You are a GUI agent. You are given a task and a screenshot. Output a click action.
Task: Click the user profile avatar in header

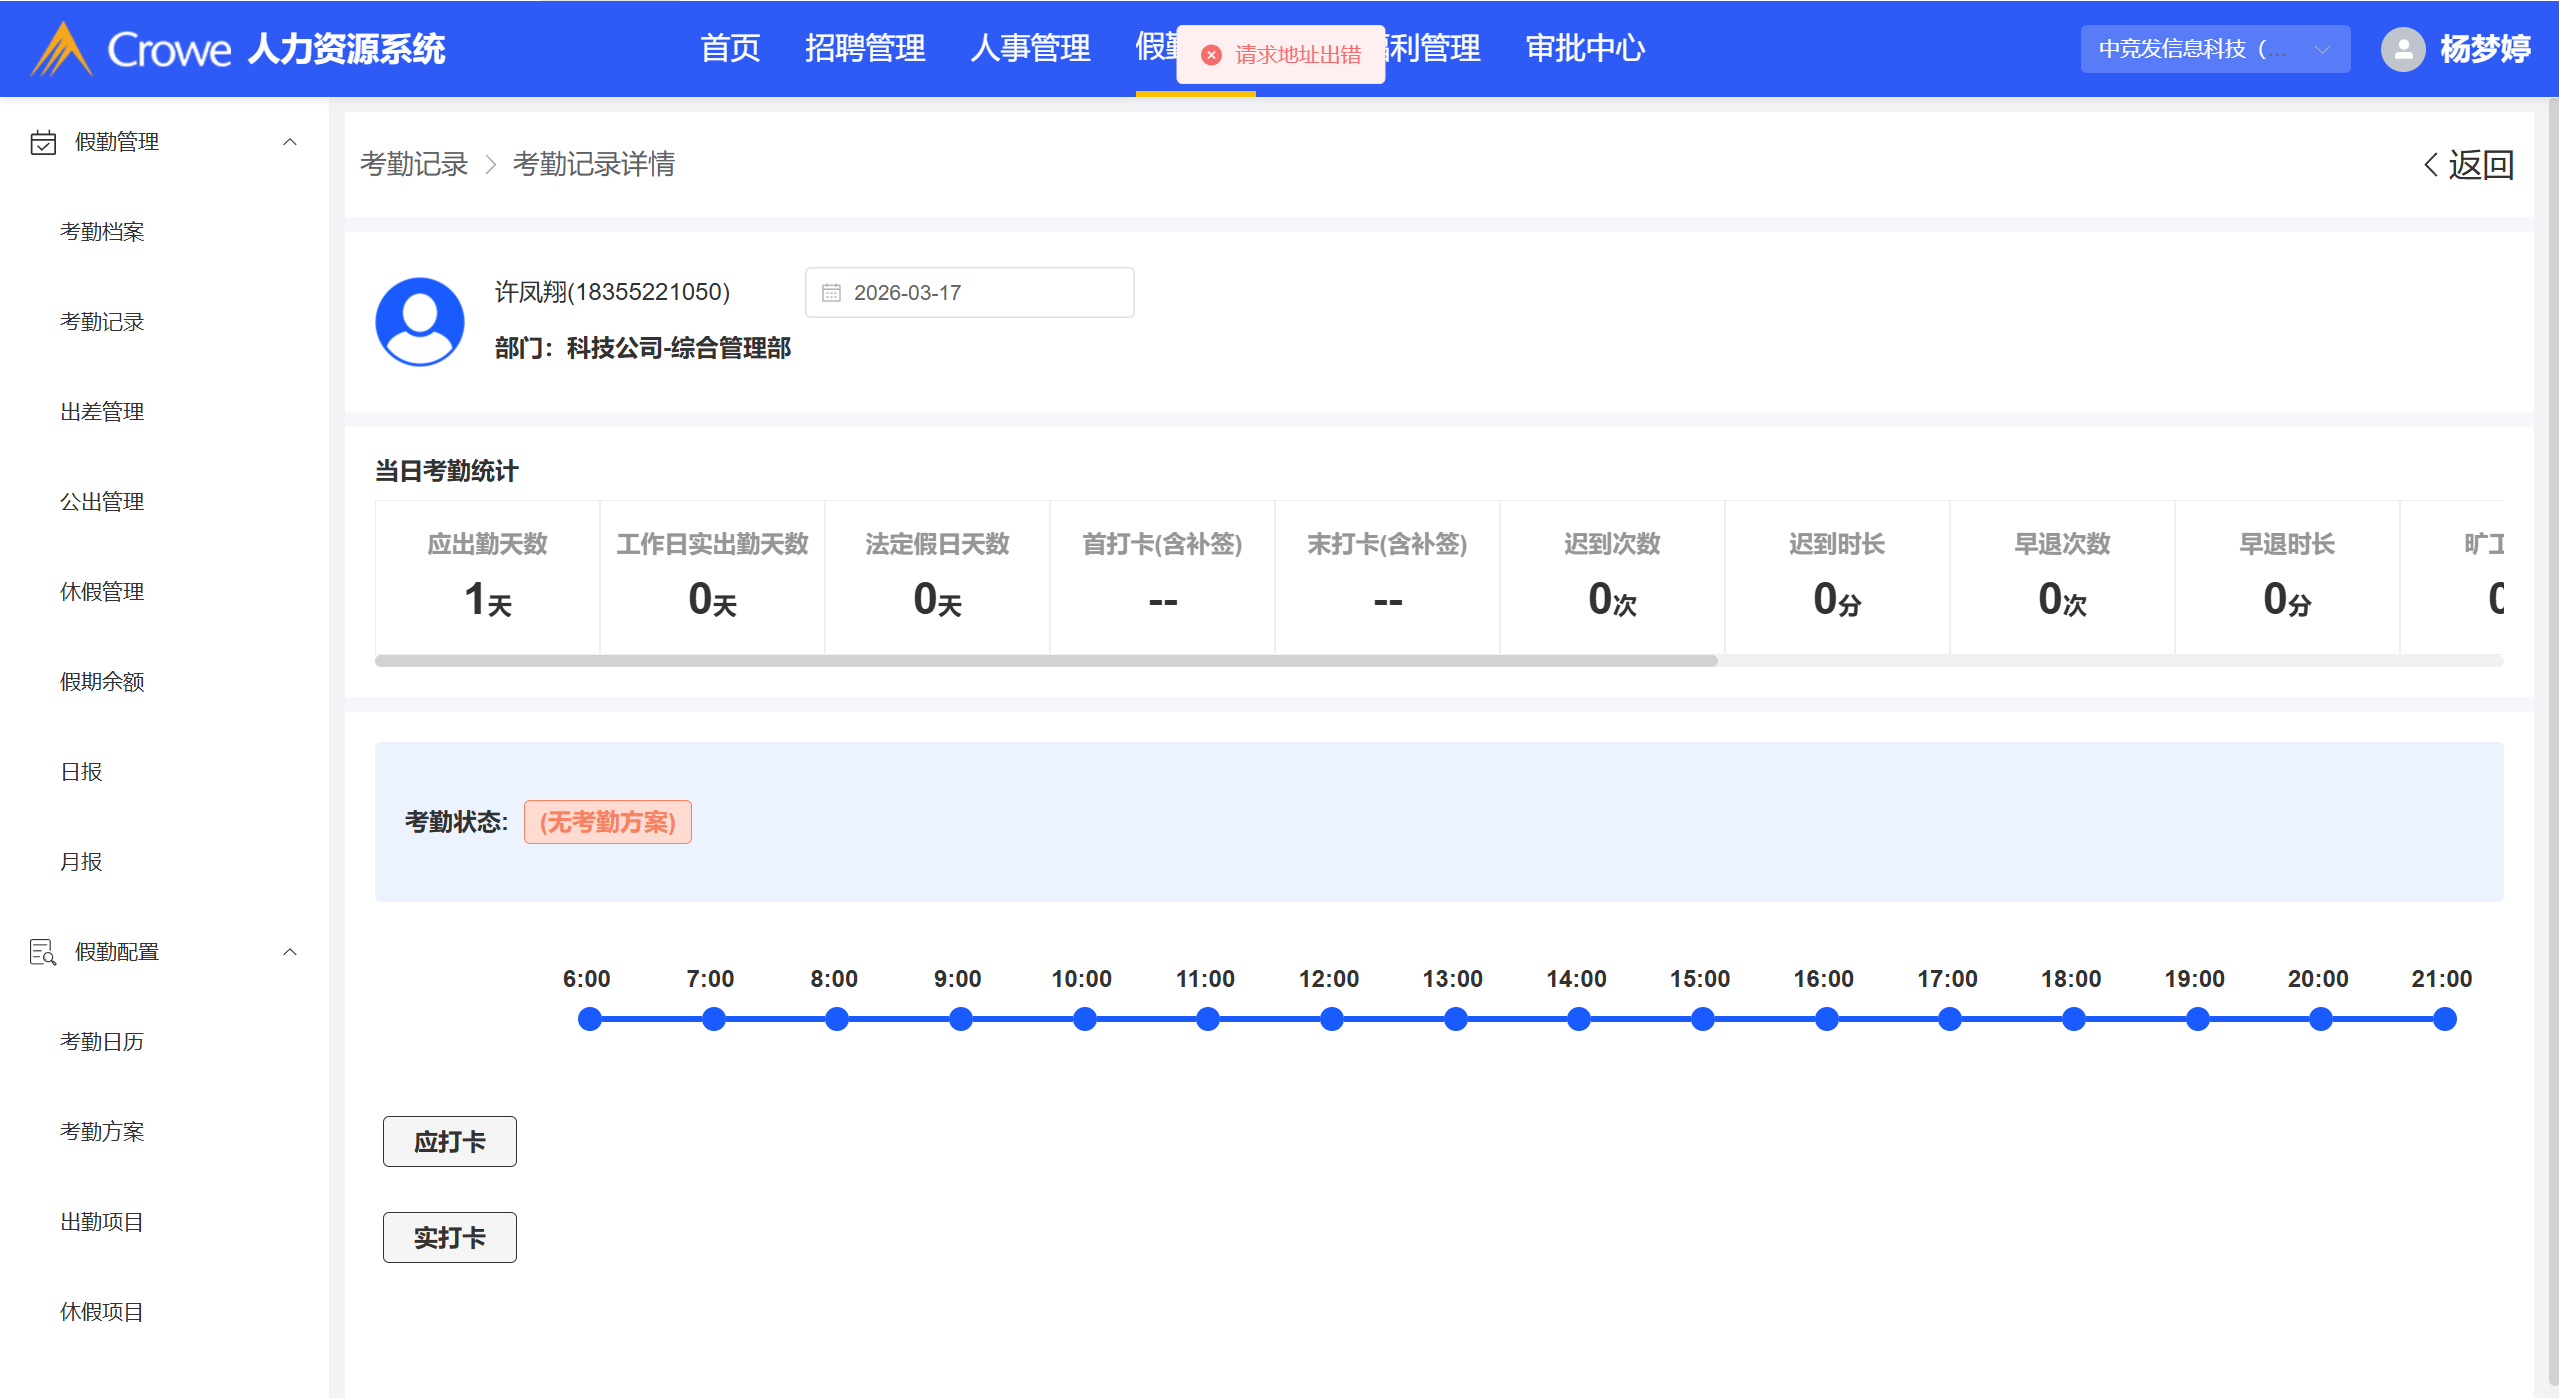[x=2403, y=49]
